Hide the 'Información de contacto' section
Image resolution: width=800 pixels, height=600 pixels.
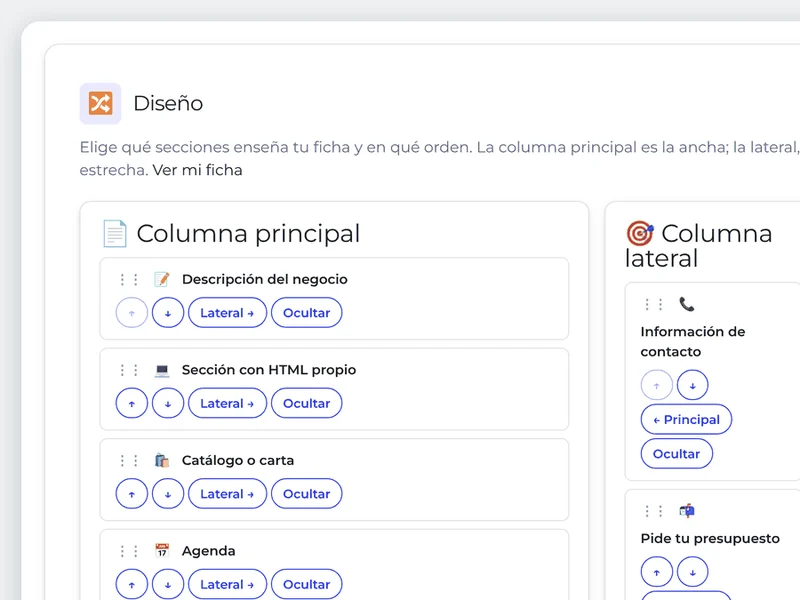[x=677, y=454]
